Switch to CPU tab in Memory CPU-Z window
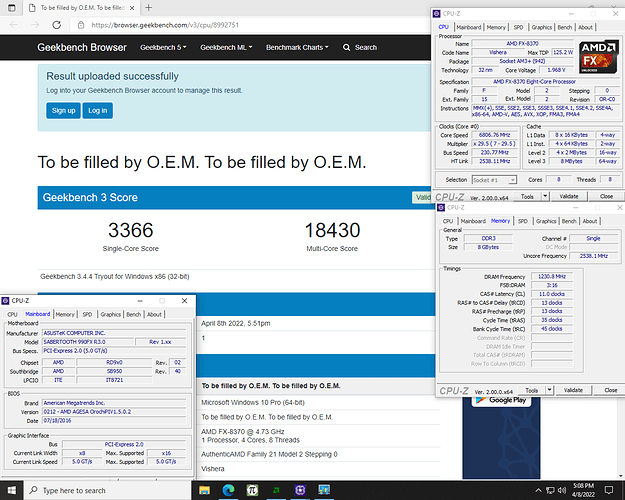The width and height of the screenshot is (625, 500). coord(448,221)
